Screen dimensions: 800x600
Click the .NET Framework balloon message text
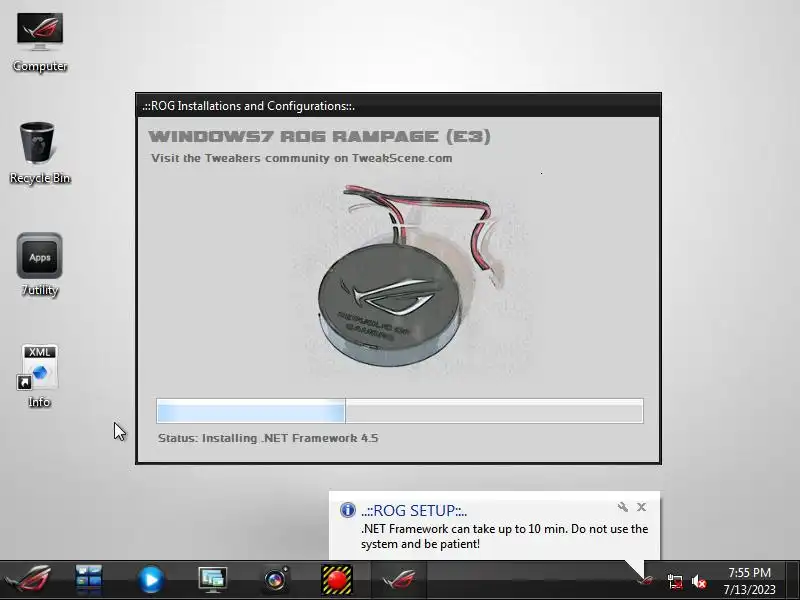[504, 536]
